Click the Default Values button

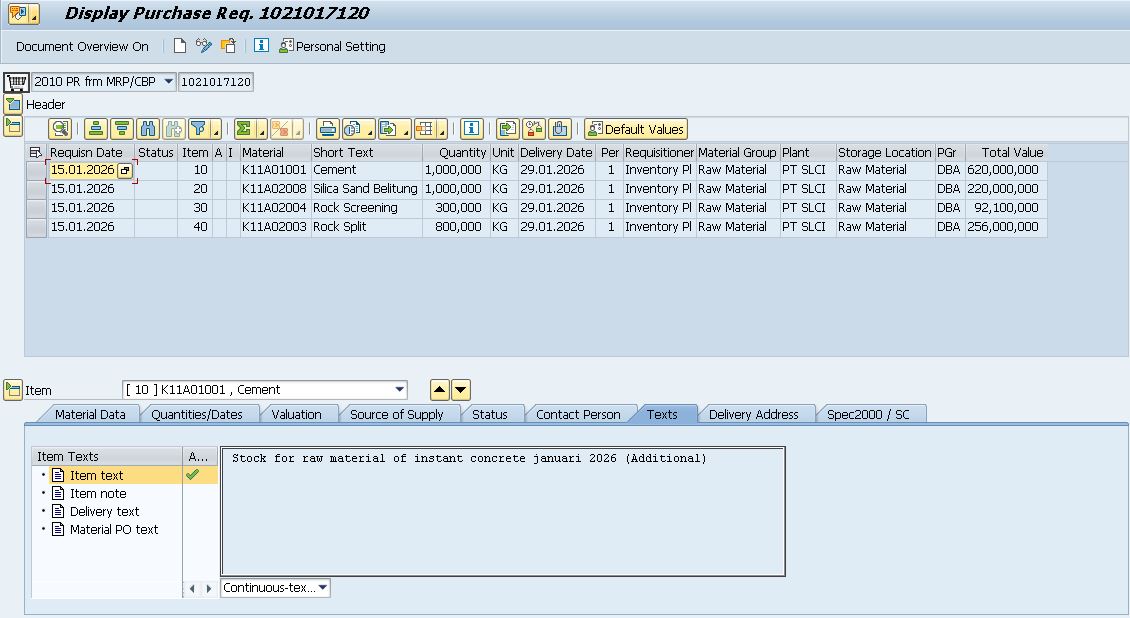coord(636,129)
